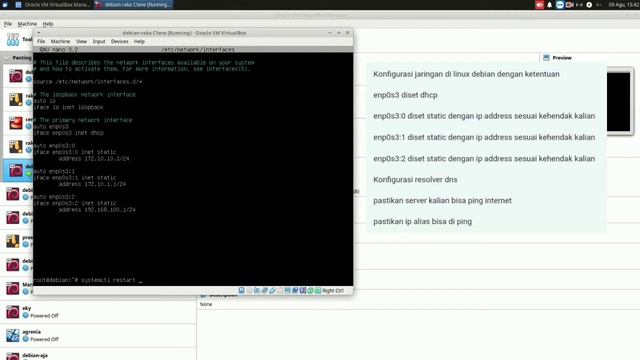Select Tools icon in VirtualBox Manager
Screen dimensions: 640x360
click(13, 39)
